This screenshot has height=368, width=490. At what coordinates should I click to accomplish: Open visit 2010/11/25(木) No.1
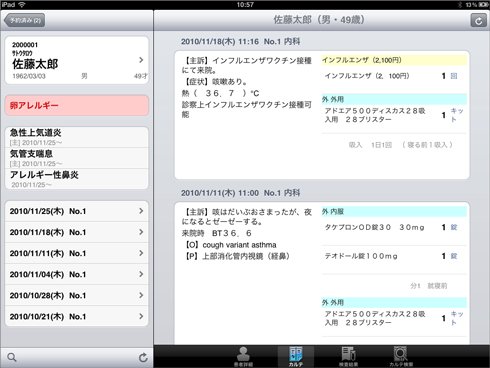pyautogui.click(x=77, y=211)
